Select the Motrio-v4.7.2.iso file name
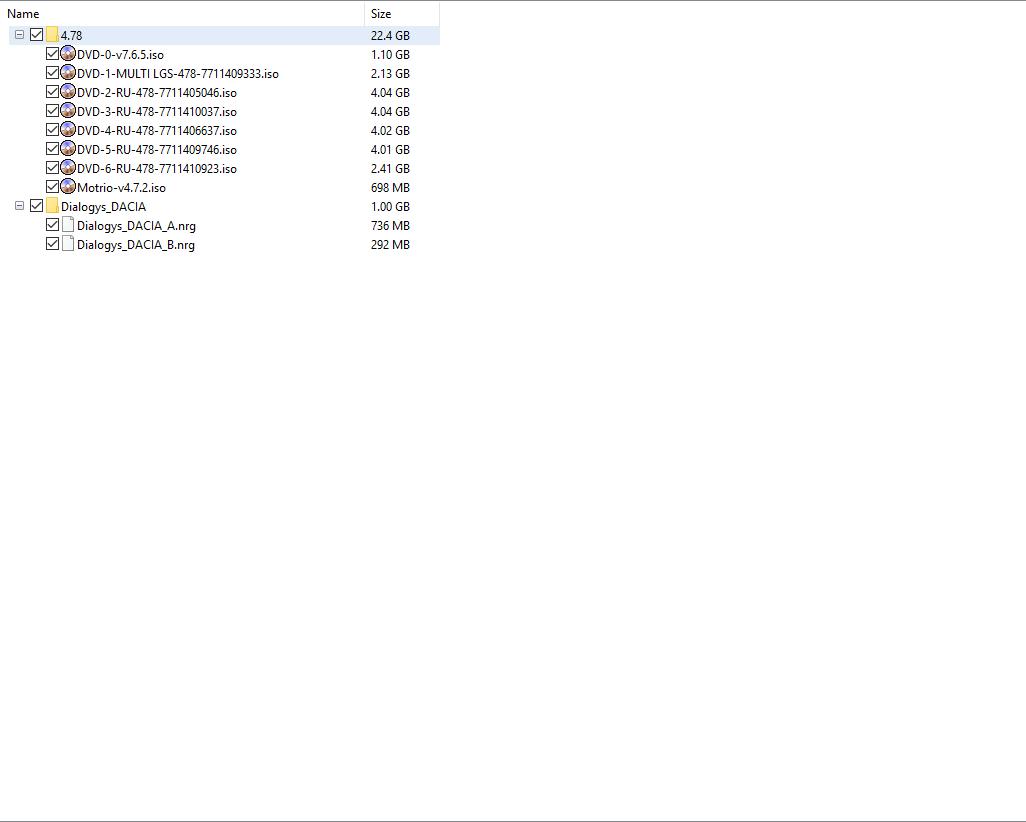Screen dimensions: 1026x822 [122, 188]
